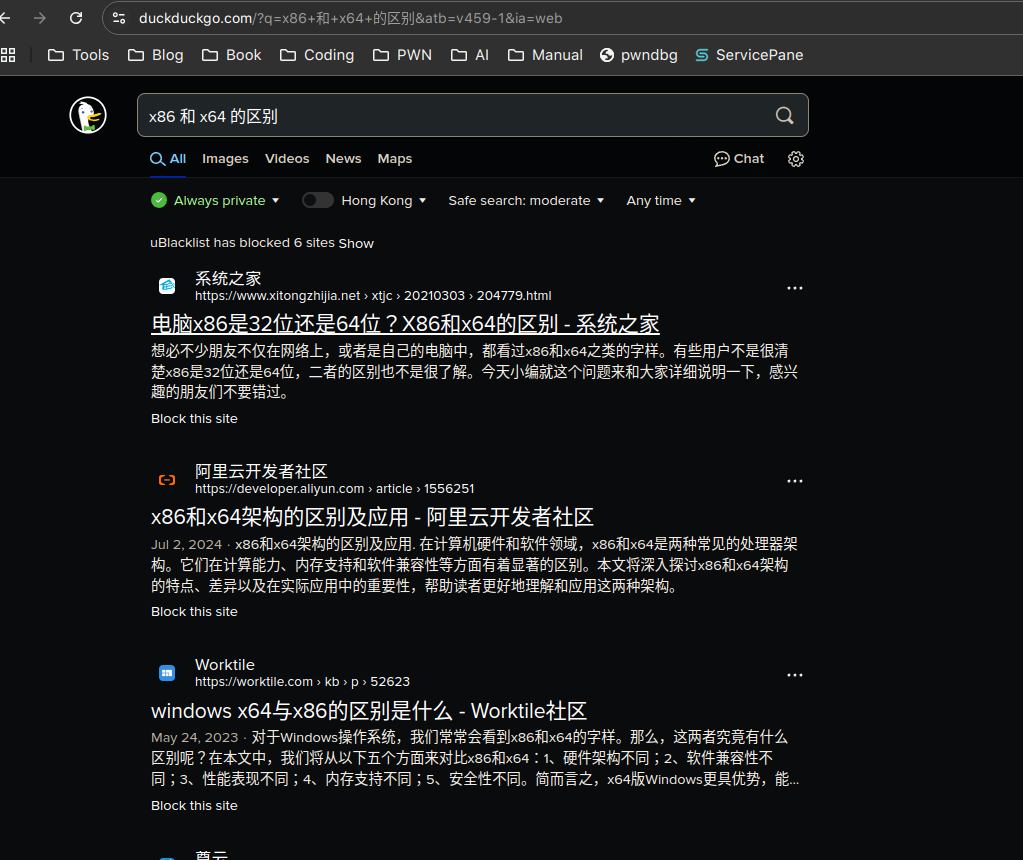Open more options for 系统之家 result
Image resolution: width=1023 pixels, height=860 pixels.
(795, 288)
